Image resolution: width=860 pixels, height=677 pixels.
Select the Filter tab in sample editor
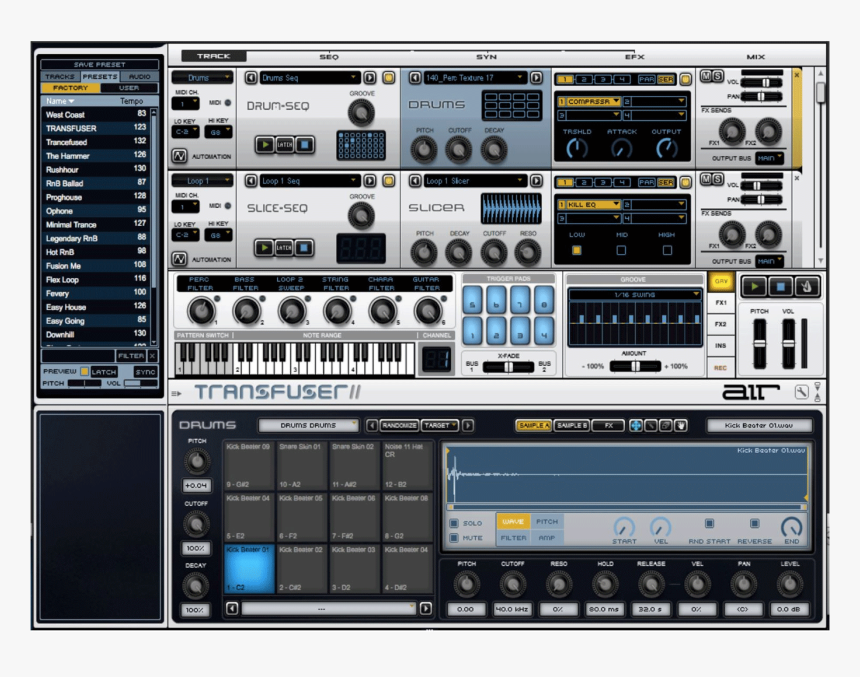(x=513, y=538)
